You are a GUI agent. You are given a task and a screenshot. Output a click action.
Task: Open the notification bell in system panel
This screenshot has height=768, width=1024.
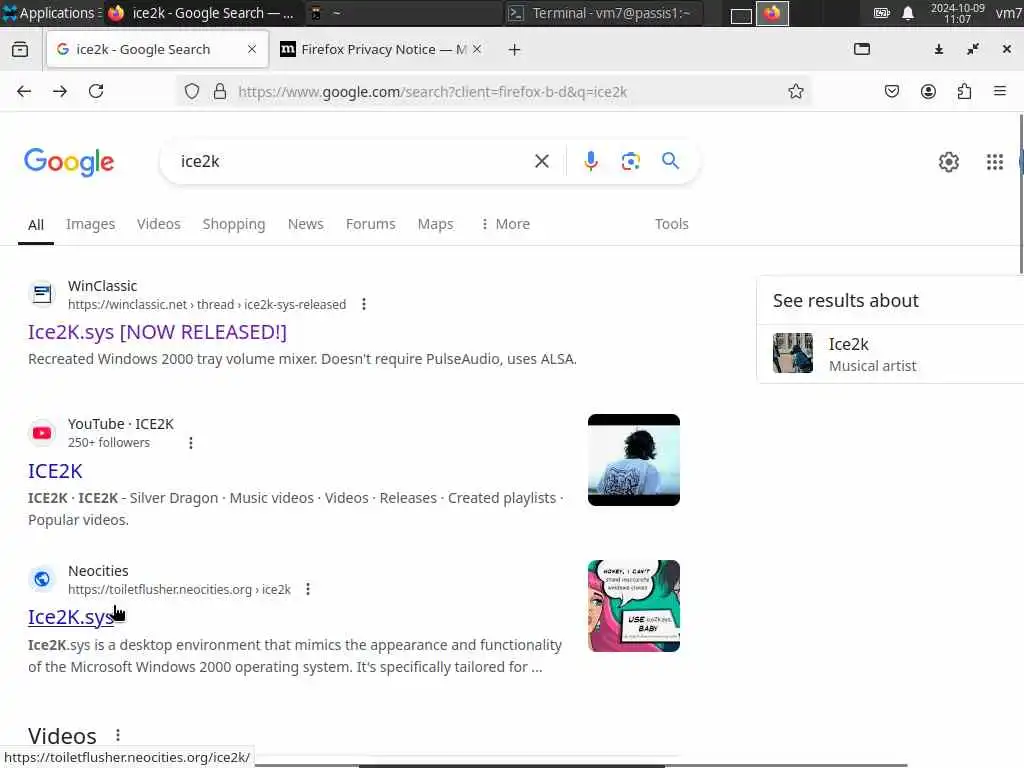908,13
